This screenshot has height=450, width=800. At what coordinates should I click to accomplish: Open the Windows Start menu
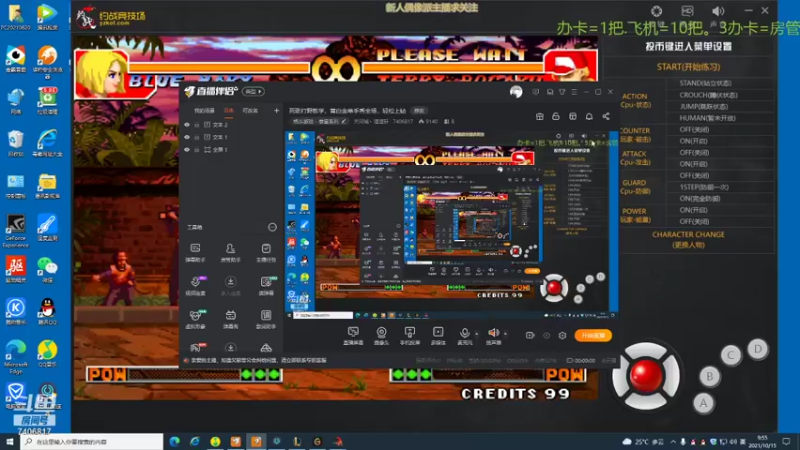pos(10,441)
